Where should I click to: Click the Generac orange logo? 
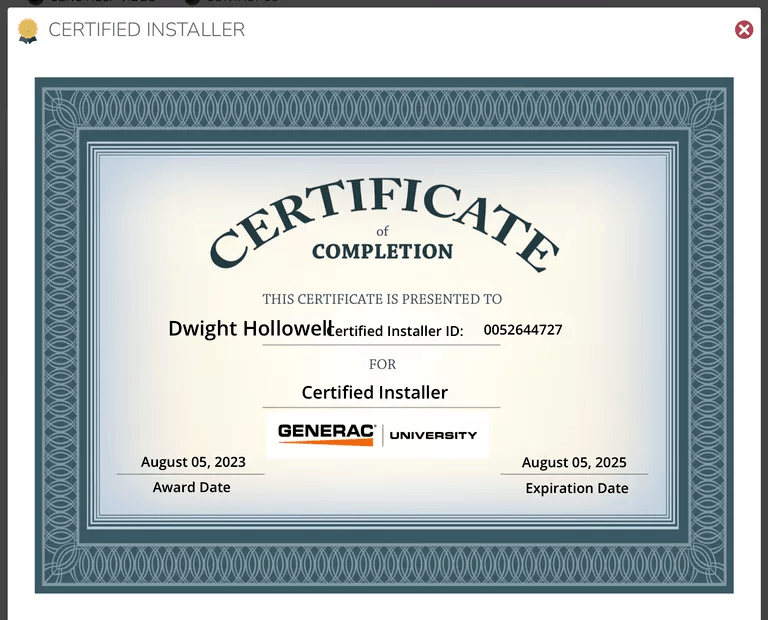coord(326,435)
